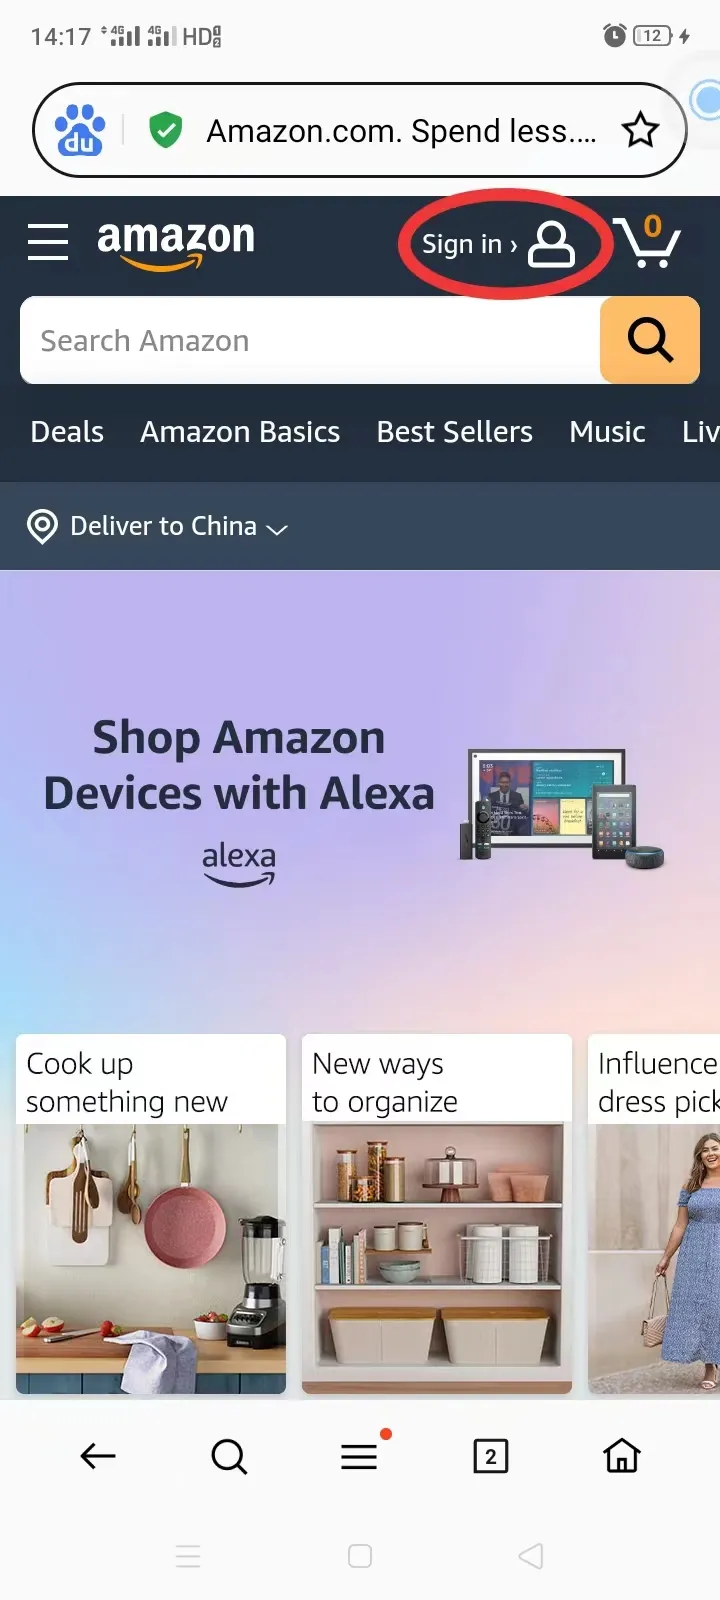
Task: Select the Best Sellers tab
Action: pyautogui.click(x=455, y=432)
